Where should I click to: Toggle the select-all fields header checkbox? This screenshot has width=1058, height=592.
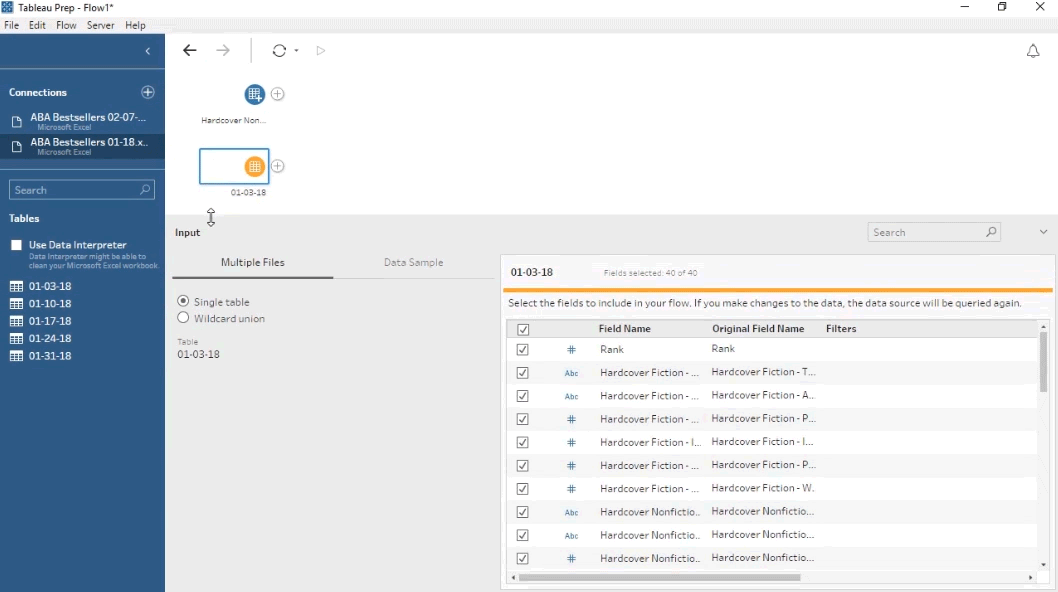click(x=522, y=329)
